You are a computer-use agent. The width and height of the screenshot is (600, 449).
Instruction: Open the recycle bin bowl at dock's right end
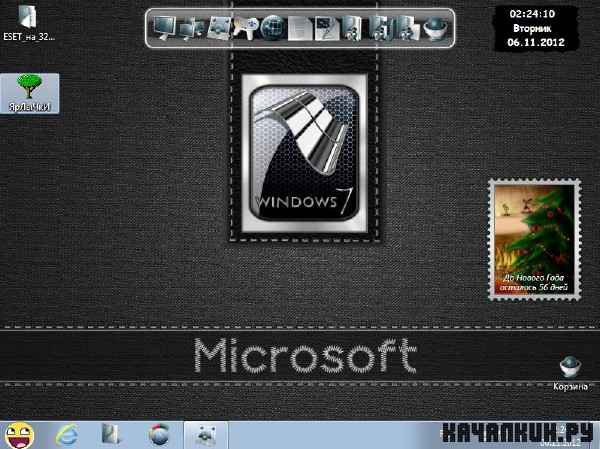[435, 28]
